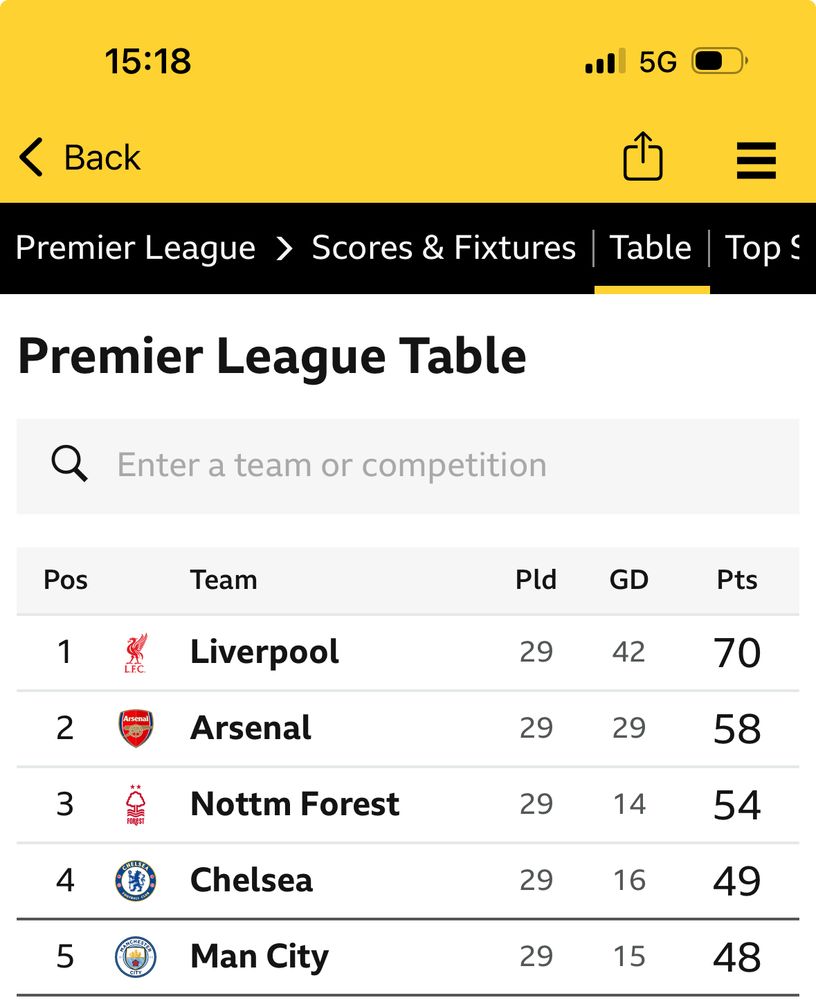Viewport: 816px width, 1000px height.
Task: Expand the Premier League breadcrumb chevron
Action: pos(285,248)
